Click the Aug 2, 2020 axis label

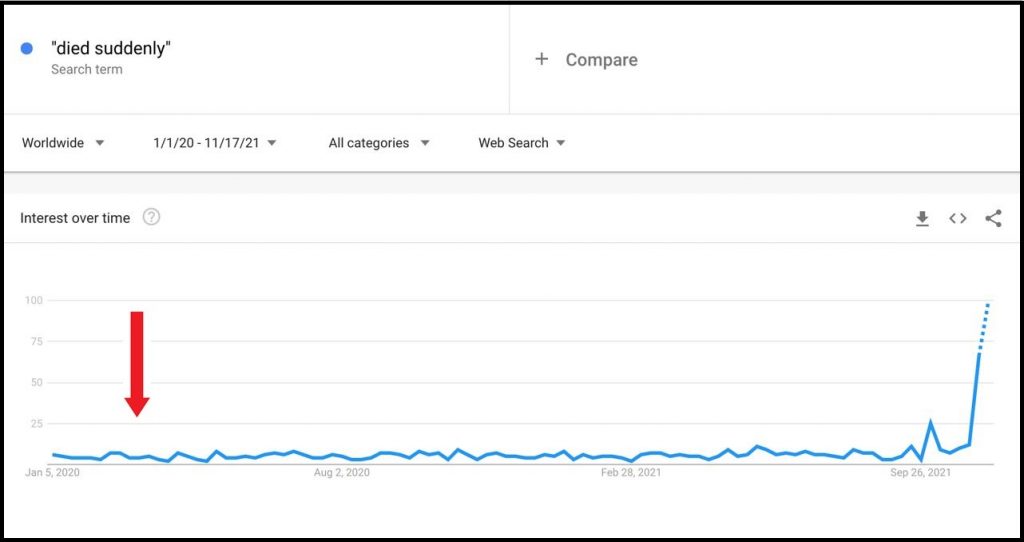click(x=342, y=473)
